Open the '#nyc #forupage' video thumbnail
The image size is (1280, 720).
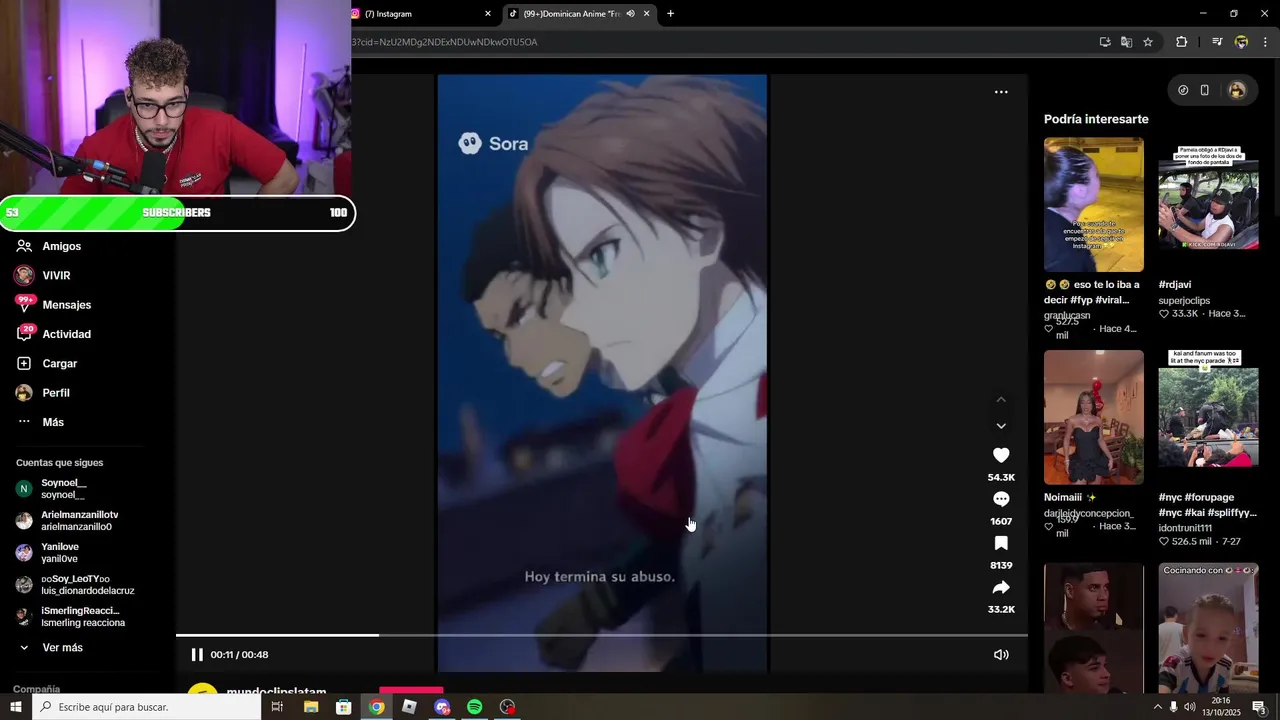pyautogui.click(x=1208, y=417)
